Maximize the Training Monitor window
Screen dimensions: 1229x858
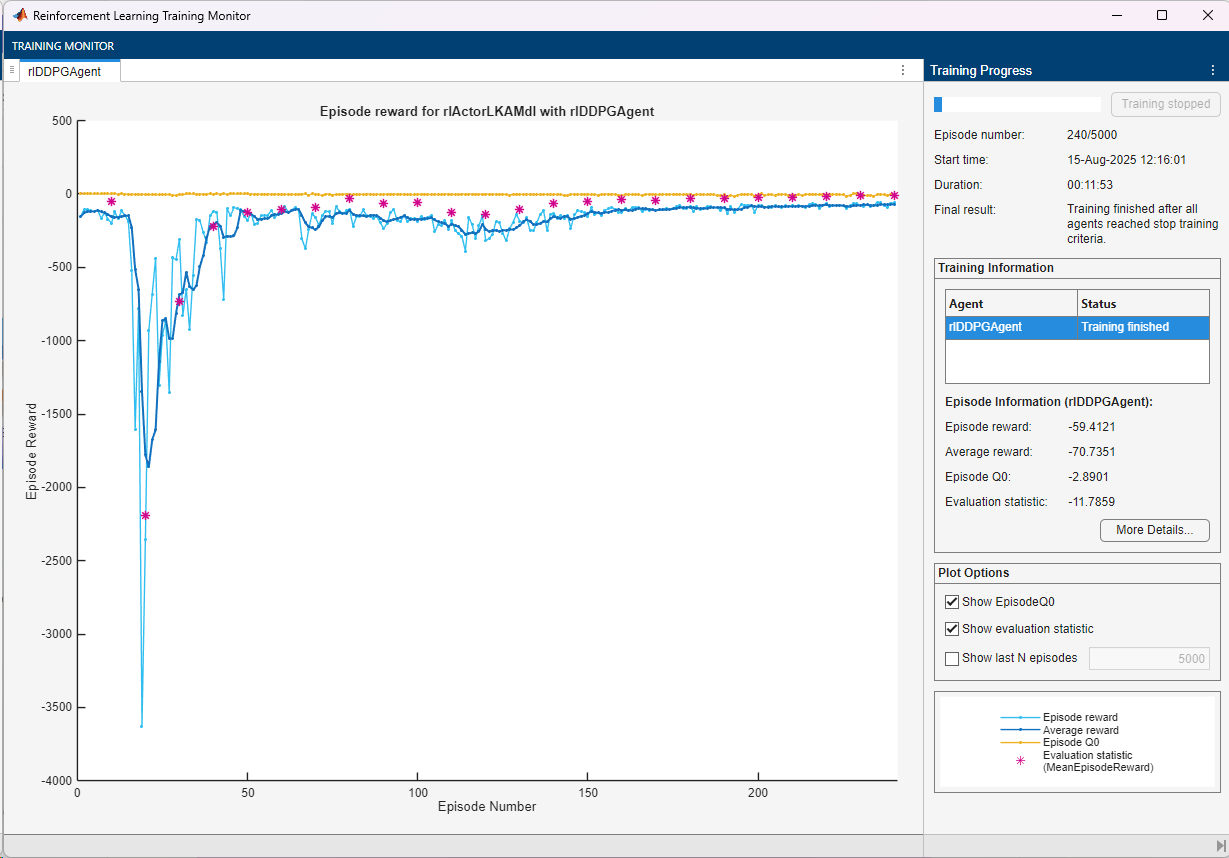[x=1161, y=16]
